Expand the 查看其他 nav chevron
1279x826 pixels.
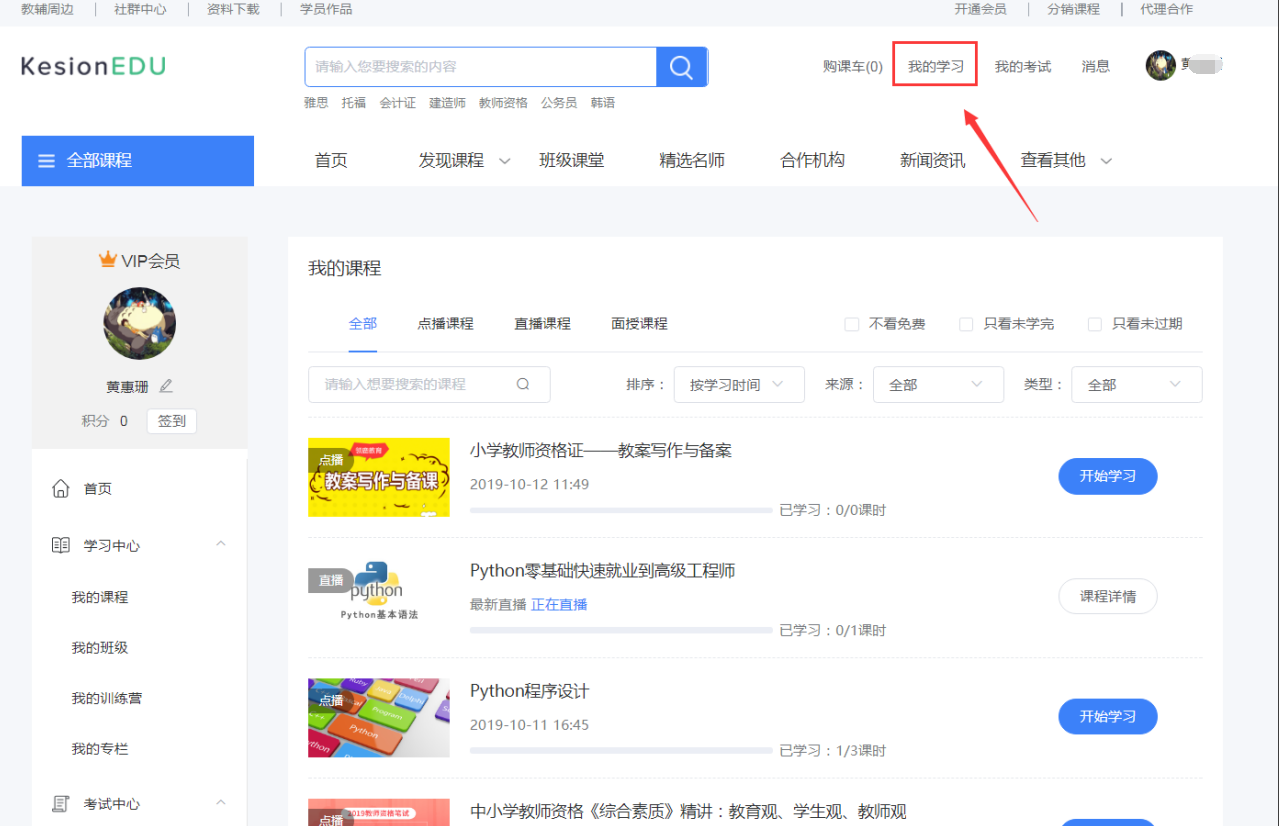coord(1106,161)
